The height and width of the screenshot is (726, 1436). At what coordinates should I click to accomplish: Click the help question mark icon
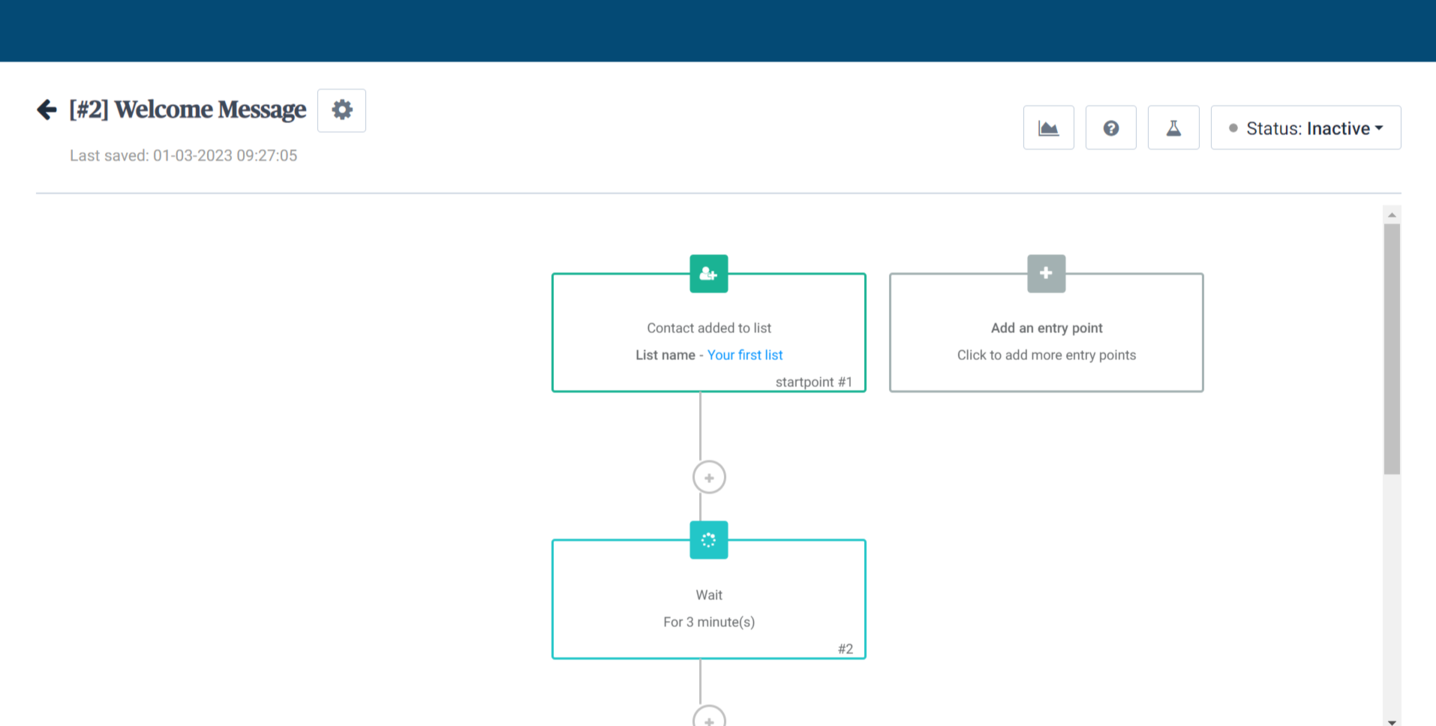1111,128
